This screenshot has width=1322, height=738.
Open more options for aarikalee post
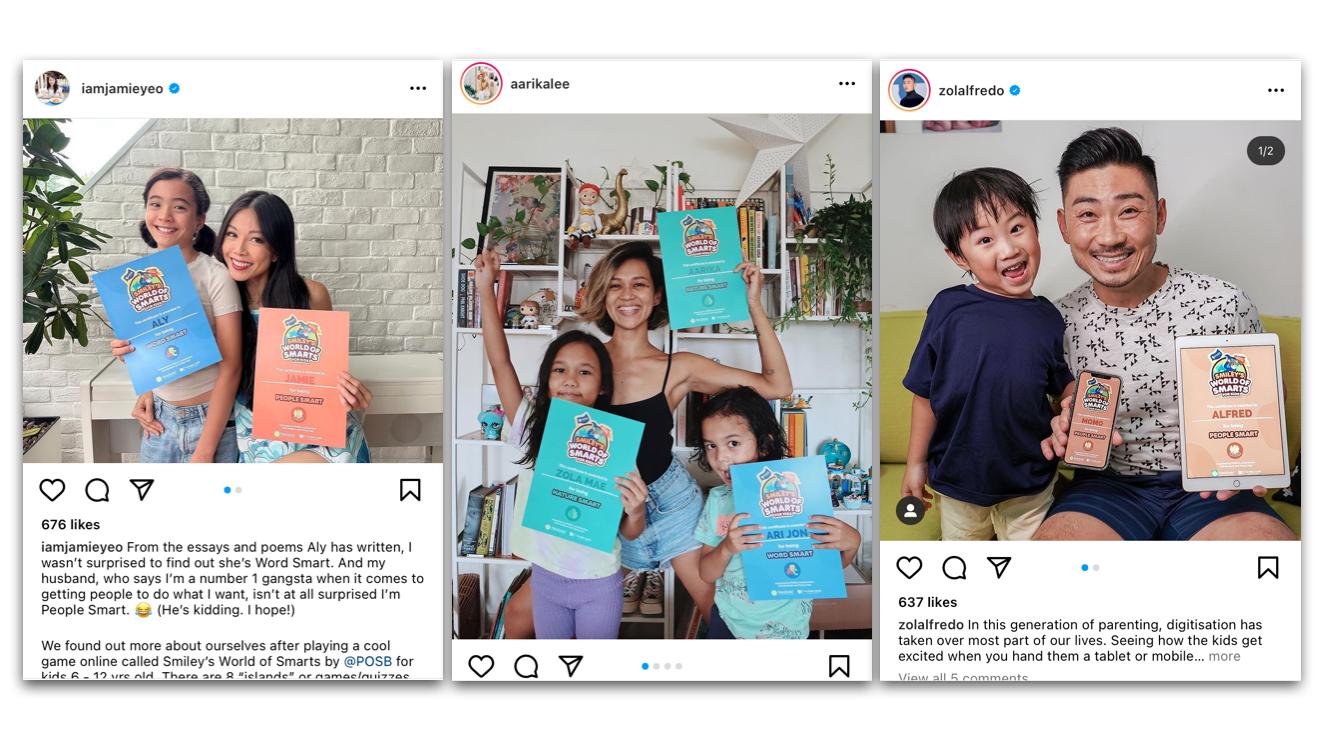pos(847,84)
